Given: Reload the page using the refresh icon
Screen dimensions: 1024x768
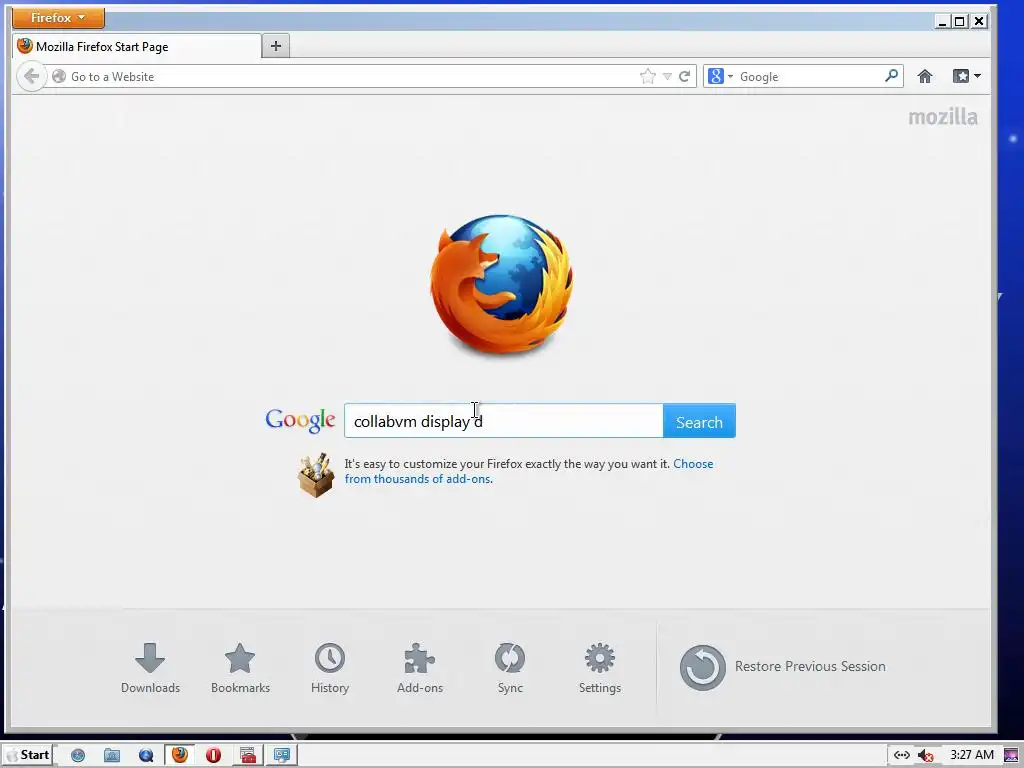Looking at the screenshot, I should 684,76.
